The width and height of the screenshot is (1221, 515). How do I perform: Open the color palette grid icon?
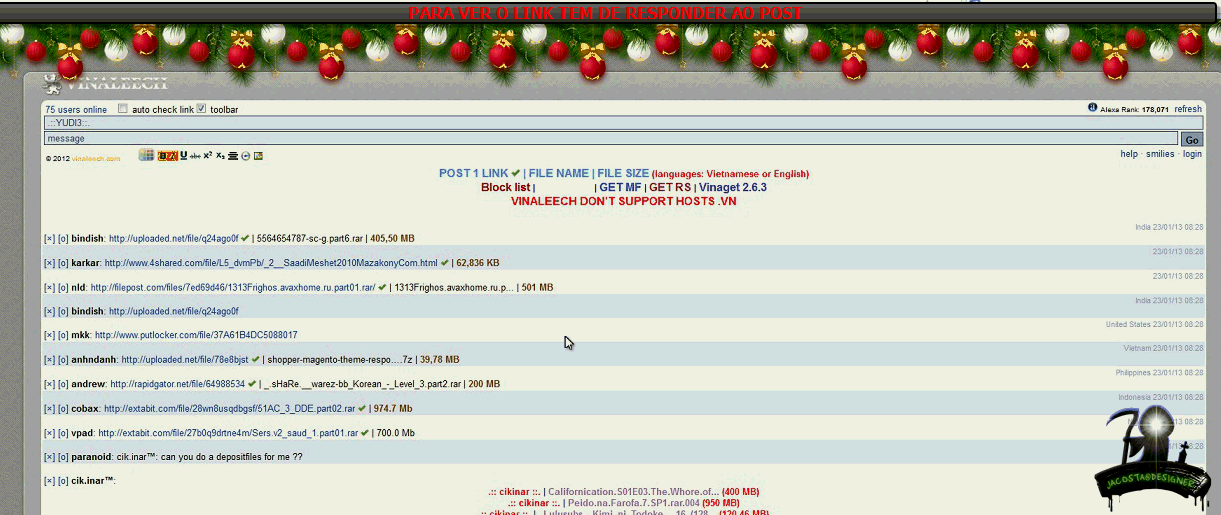coord(146,155)
